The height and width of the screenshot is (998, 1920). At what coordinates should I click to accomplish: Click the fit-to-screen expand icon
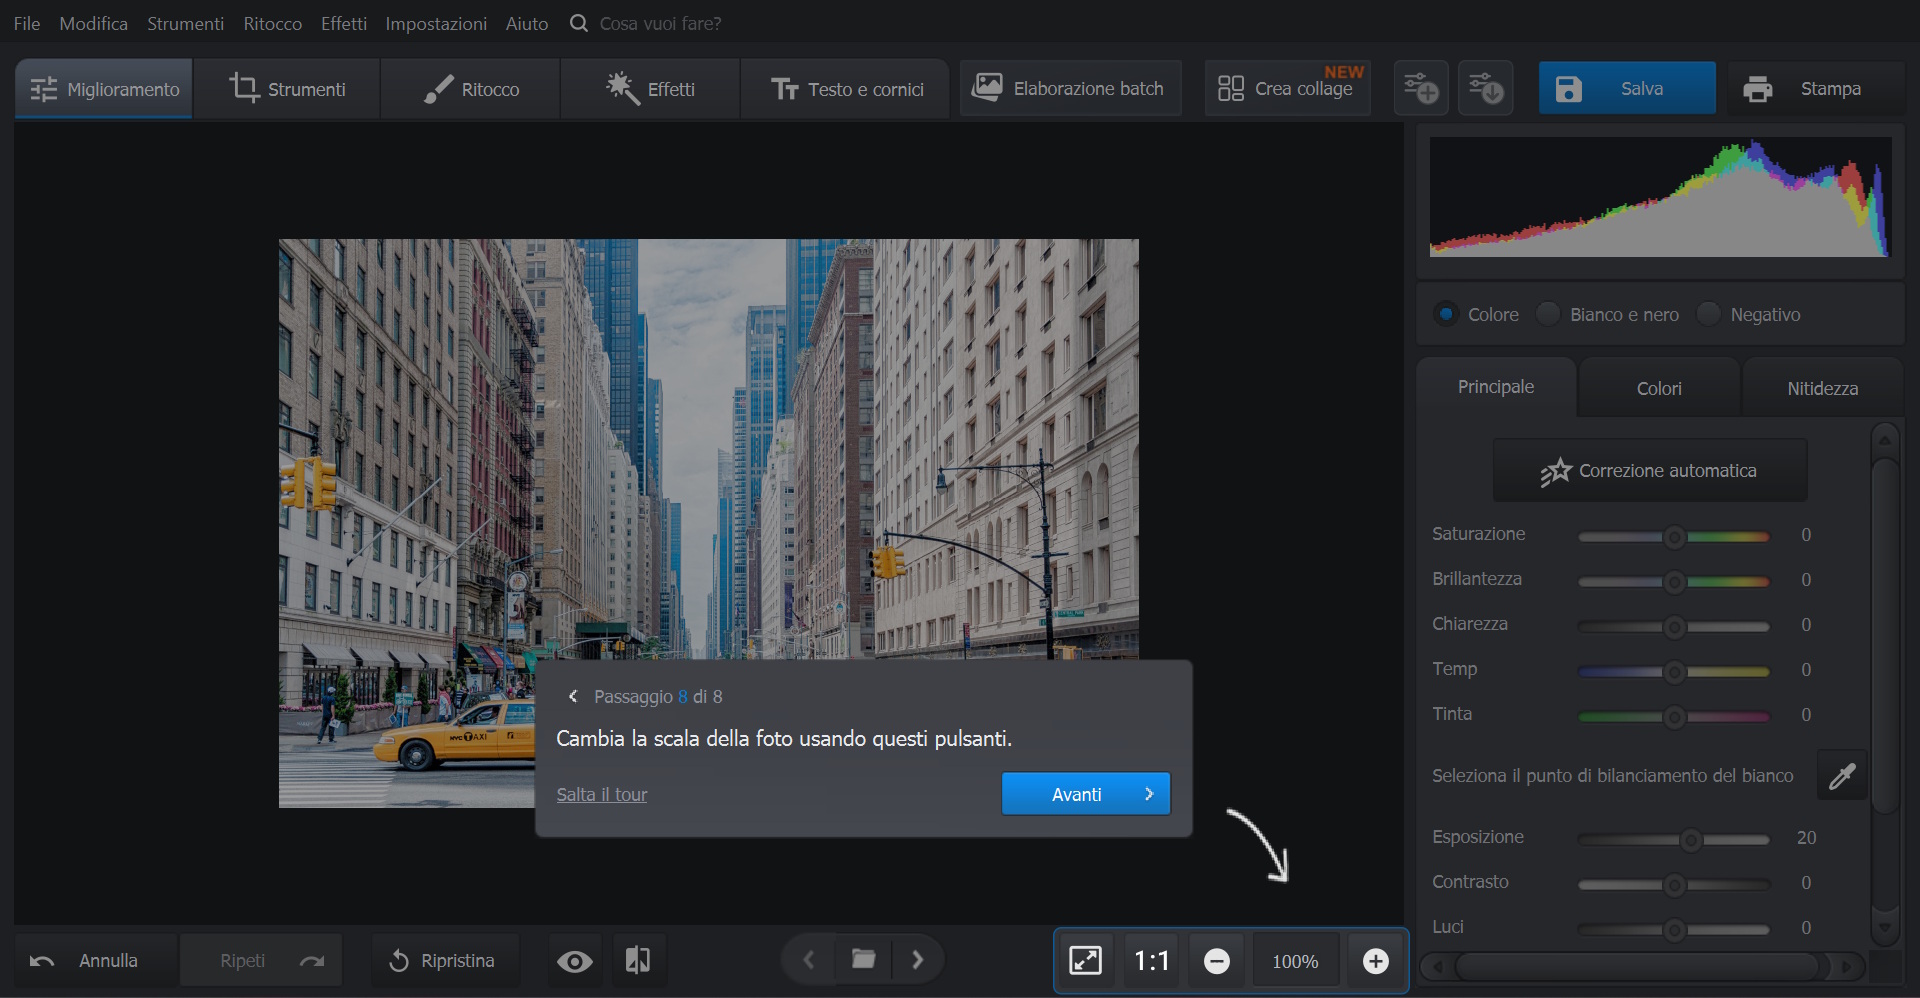1085,961
